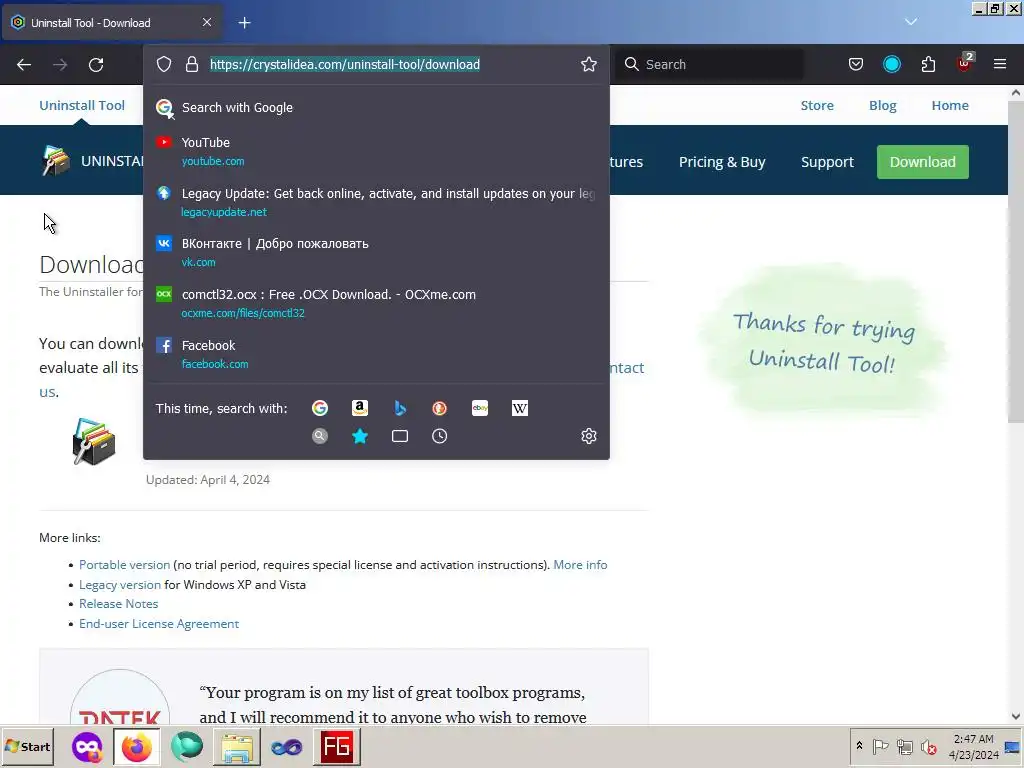The height and width of the screenshot is (768, 1024).
Task: Click the network tray icon
Action: pos(904,746)
